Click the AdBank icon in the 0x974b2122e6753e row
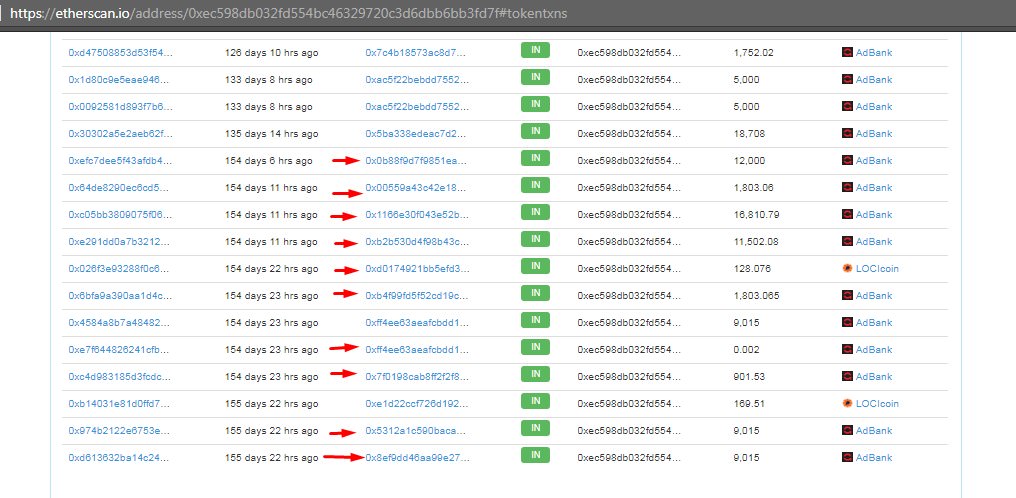The image size is (1016, 498). (847, 431)
